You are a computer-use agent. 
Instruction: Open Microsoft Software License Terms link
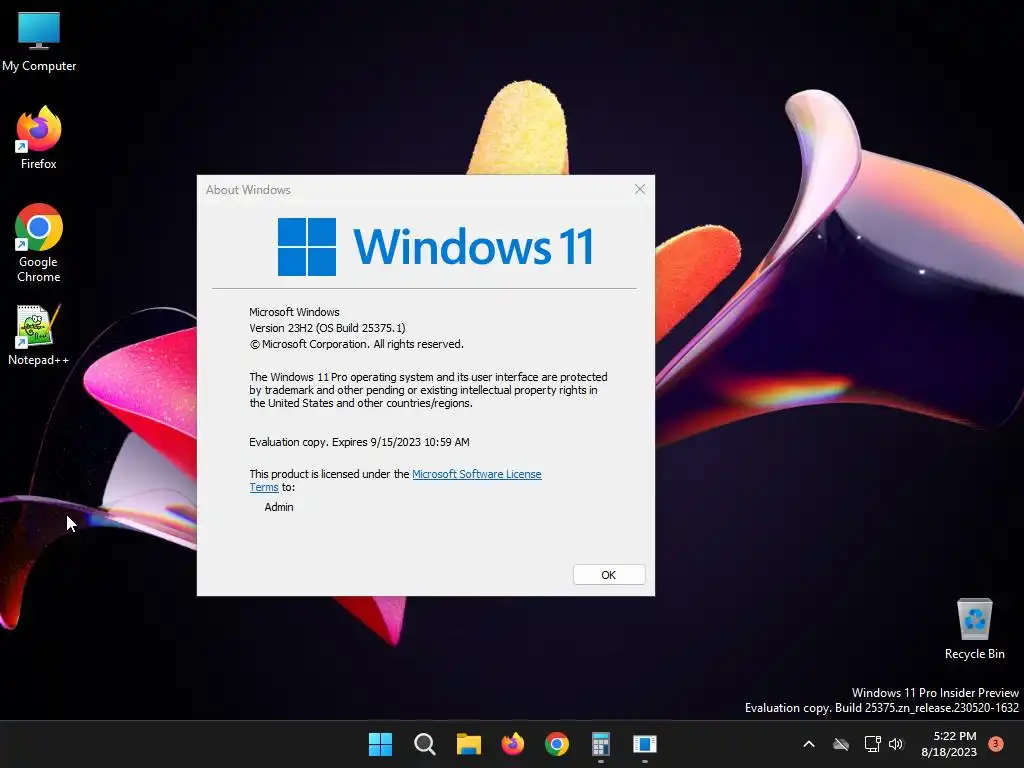[395, 481]
